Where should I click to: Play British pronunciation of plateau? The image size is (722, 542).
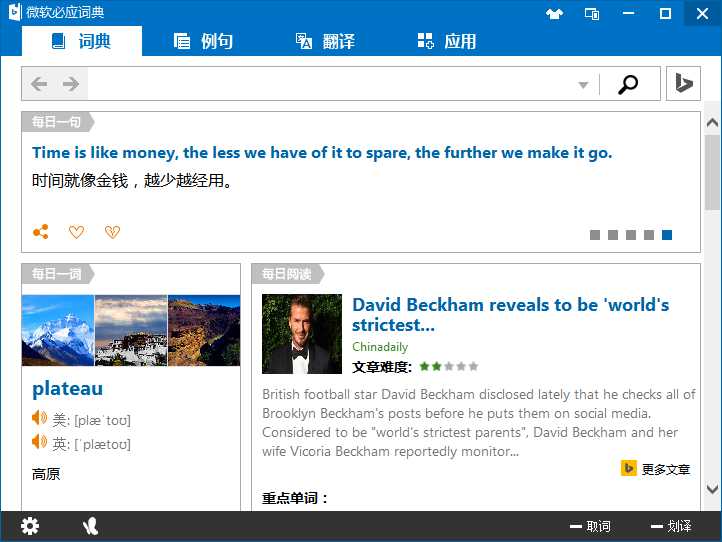point(40,442)
